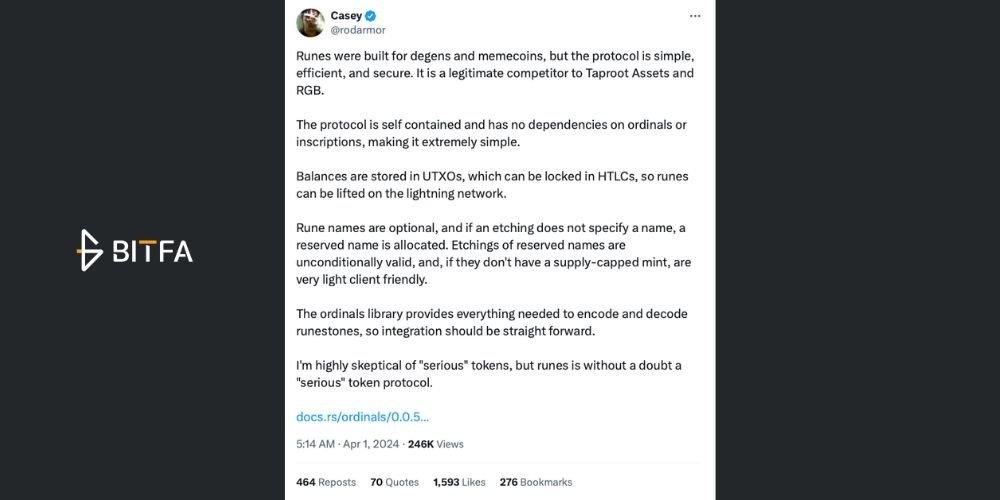The width and height of the screenshot is (1000, 500).
Task: Visit the @rodarmor handle
Action: click(358, 30)
